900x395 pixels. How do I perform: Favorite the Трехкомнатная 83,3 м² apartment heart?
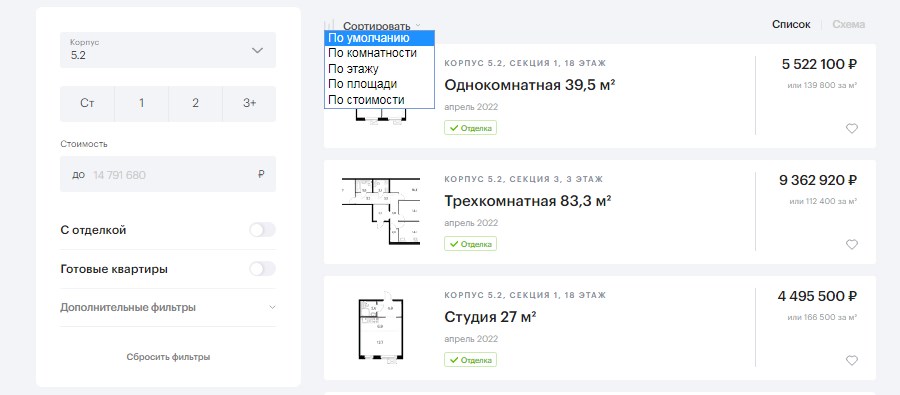tap(852, 245)
